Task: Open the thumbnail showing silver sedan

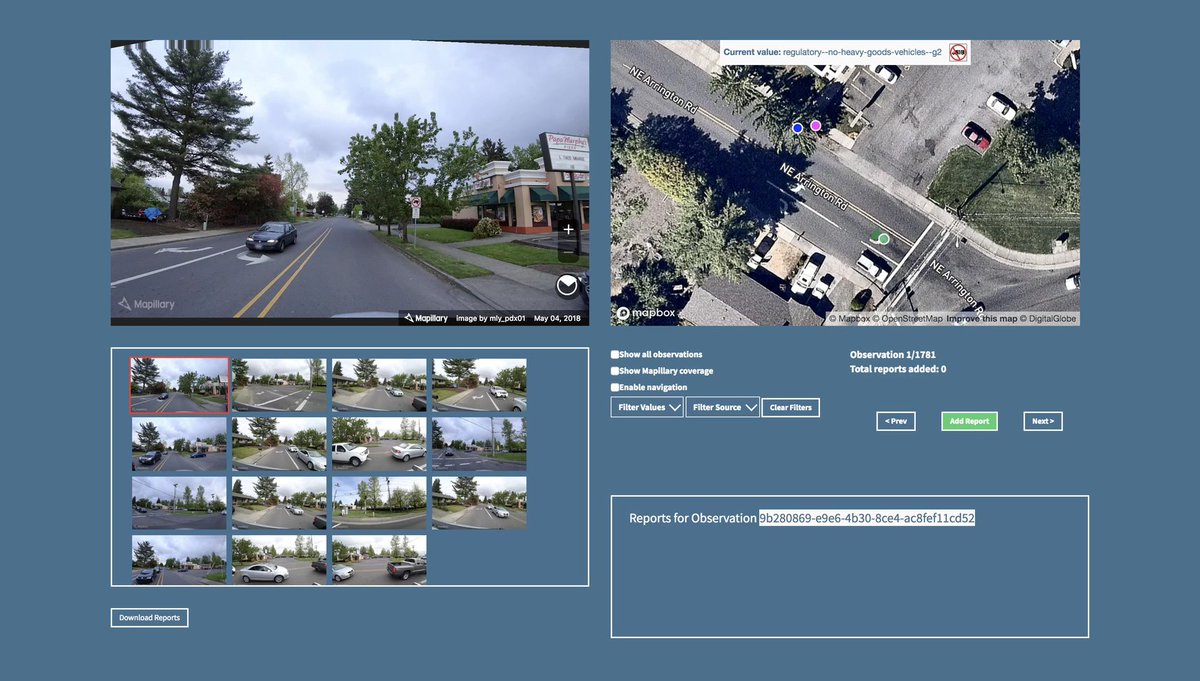Action: click(279, 560)
